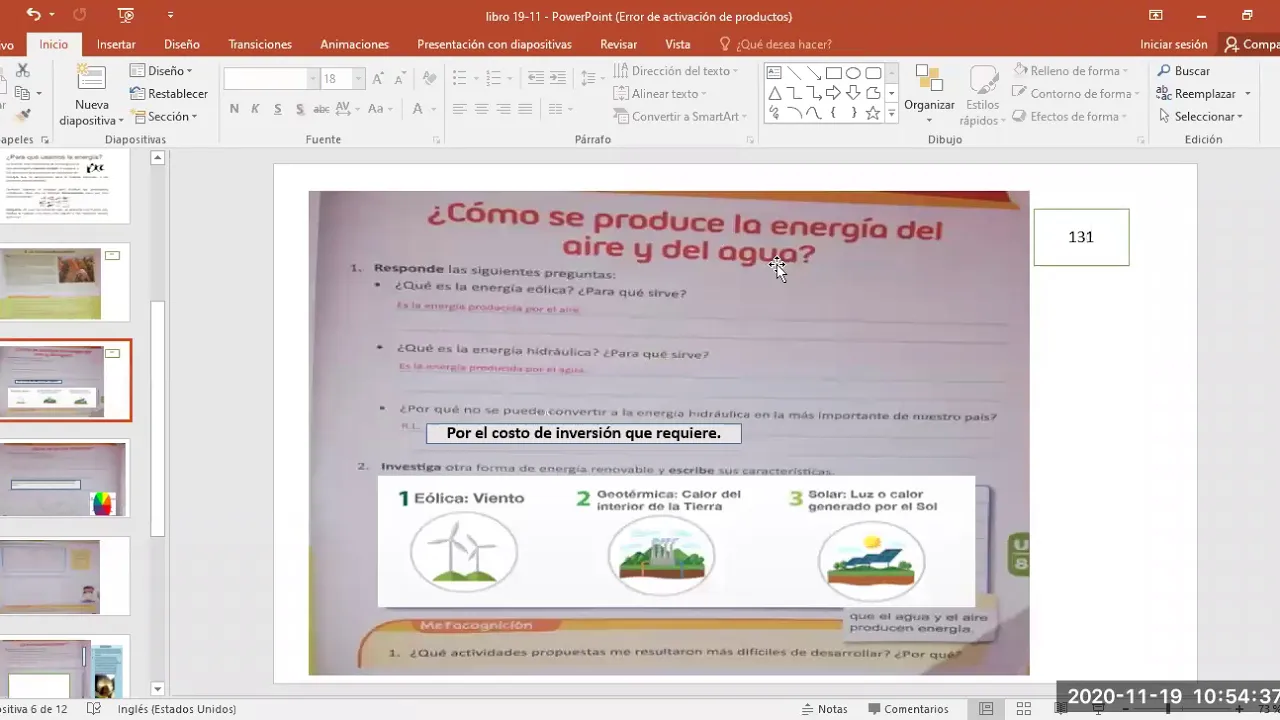Pick the oval shape in the shapes gallery
1280x720 pixels.
[x=853, y=73]
